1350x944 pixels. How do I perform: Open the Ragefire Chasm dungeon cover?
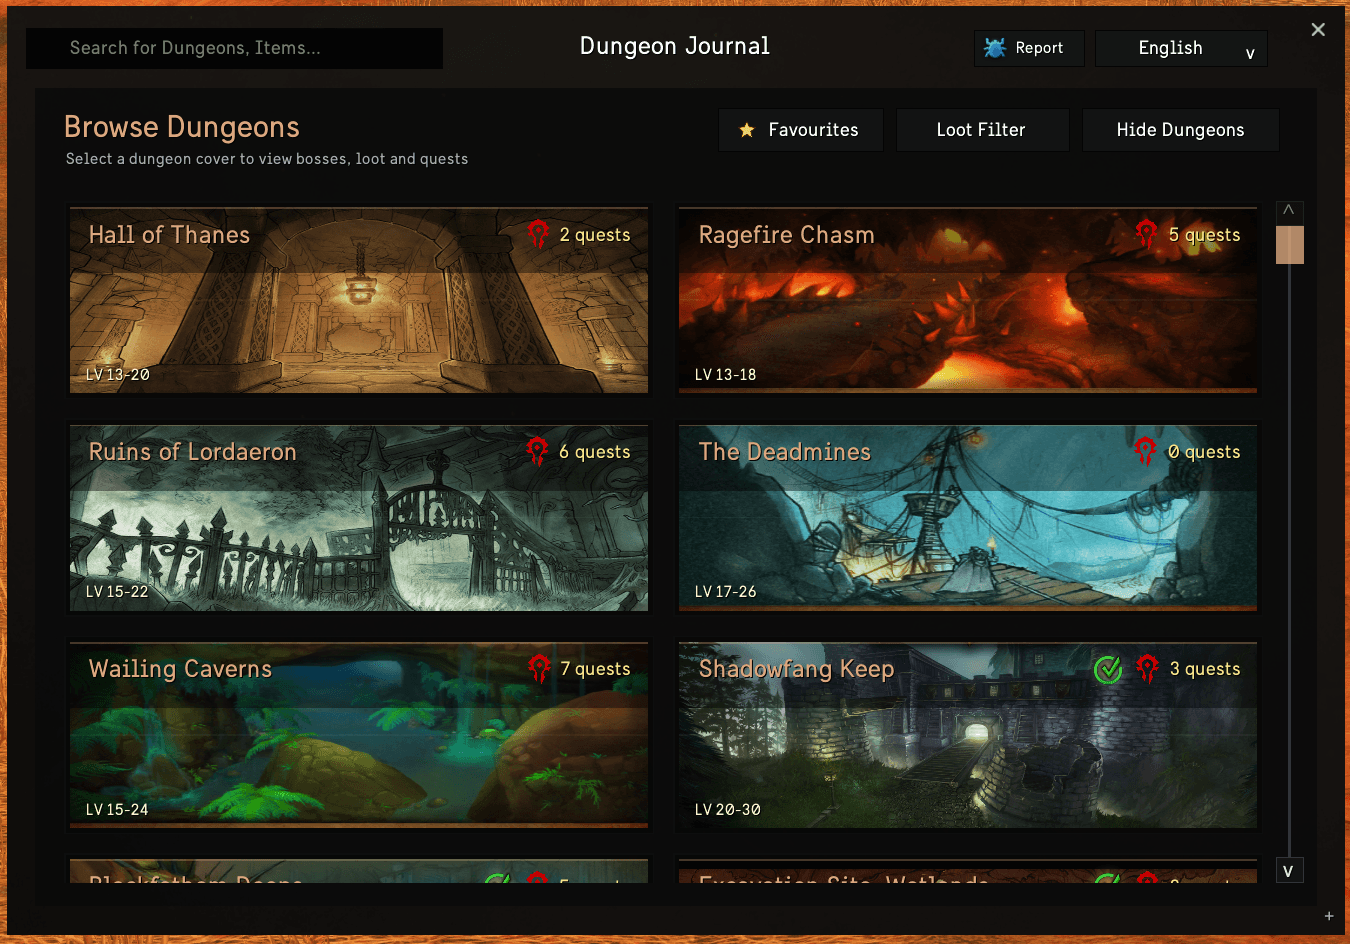tap(968, 301)
